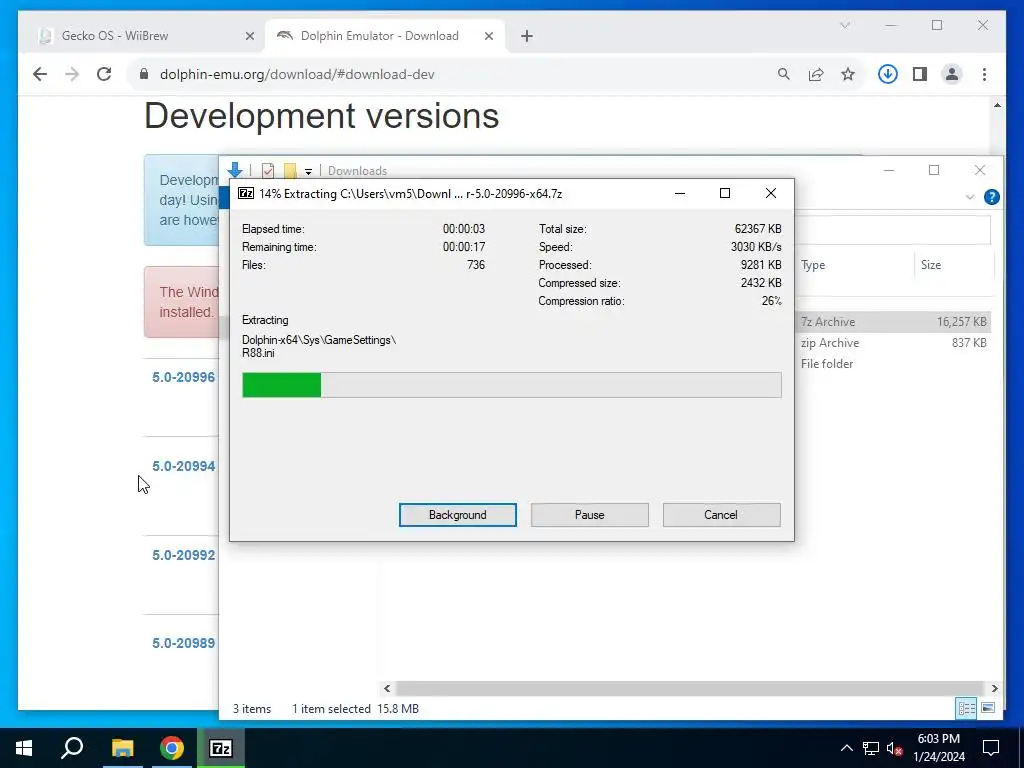Open the network tray icon
This screenshot has width=1024, height=768.
coord(871,748)
